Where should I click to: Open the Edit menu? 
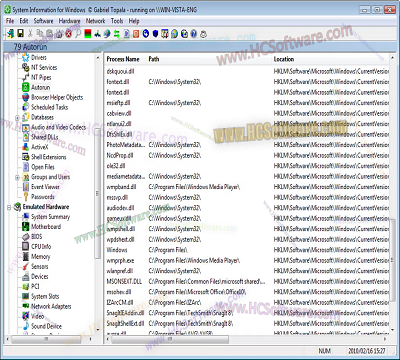[24, 21]
